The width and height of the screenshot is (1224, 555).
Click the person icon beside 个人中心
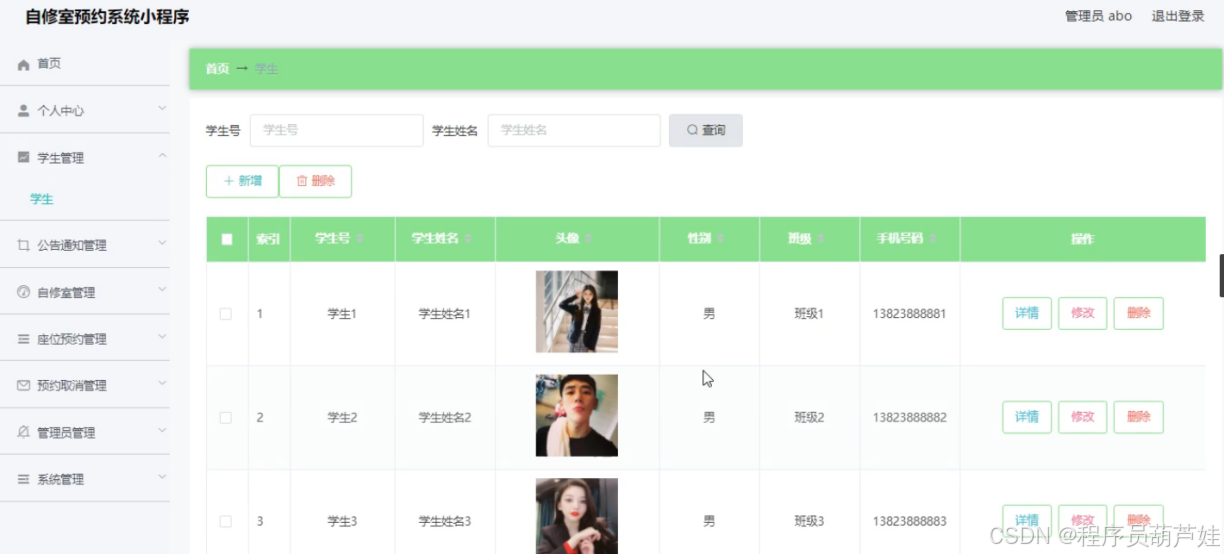tap(24, 111)
